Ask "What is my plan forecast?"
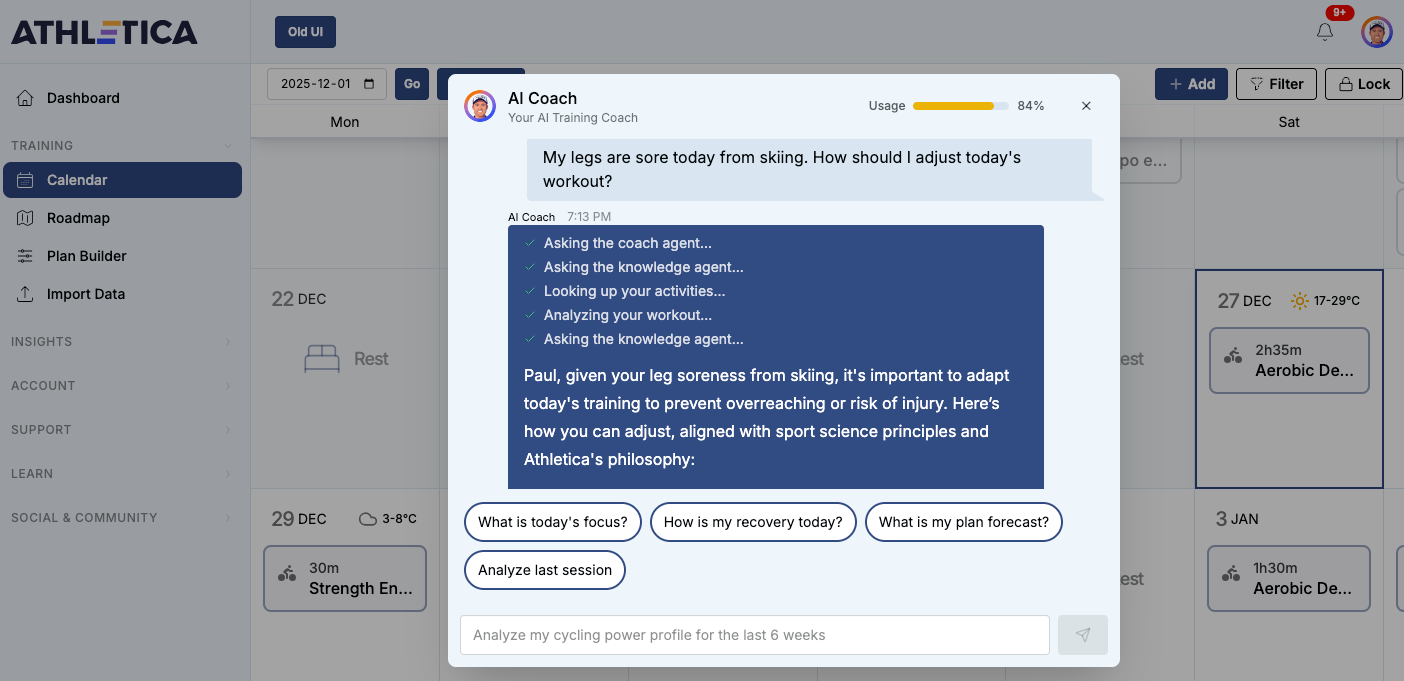Screen dimensions: 1404x681 coord(964,522)
